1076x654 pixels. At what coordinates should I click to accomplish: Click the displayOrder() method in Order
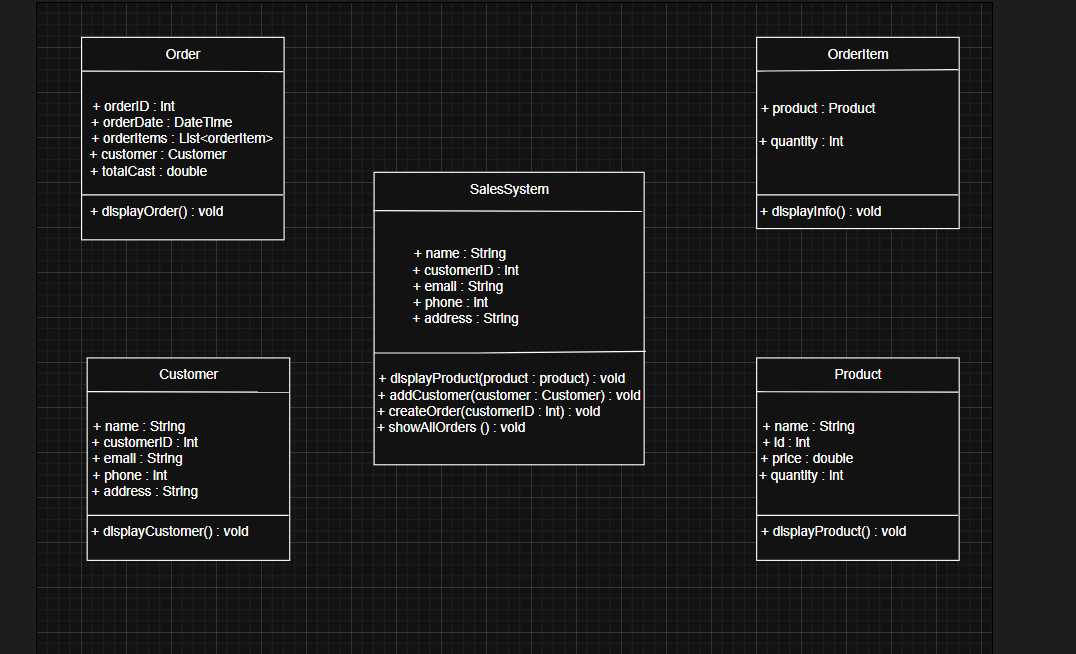(x=157, y=212)
